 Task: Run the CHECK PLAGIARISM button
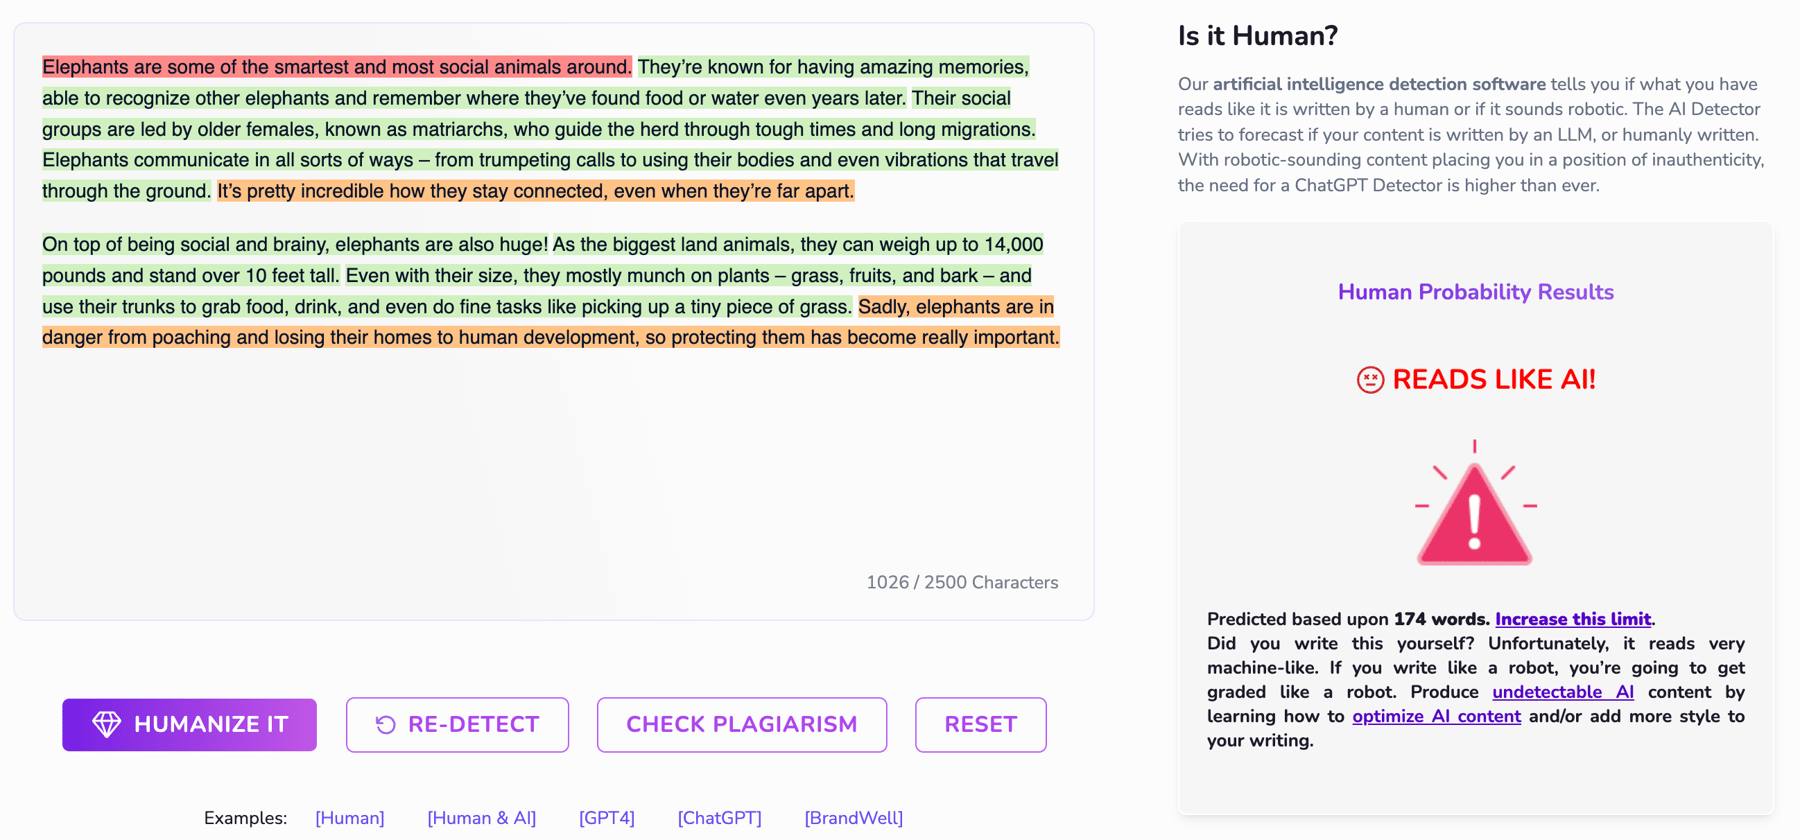coord(742,724)
